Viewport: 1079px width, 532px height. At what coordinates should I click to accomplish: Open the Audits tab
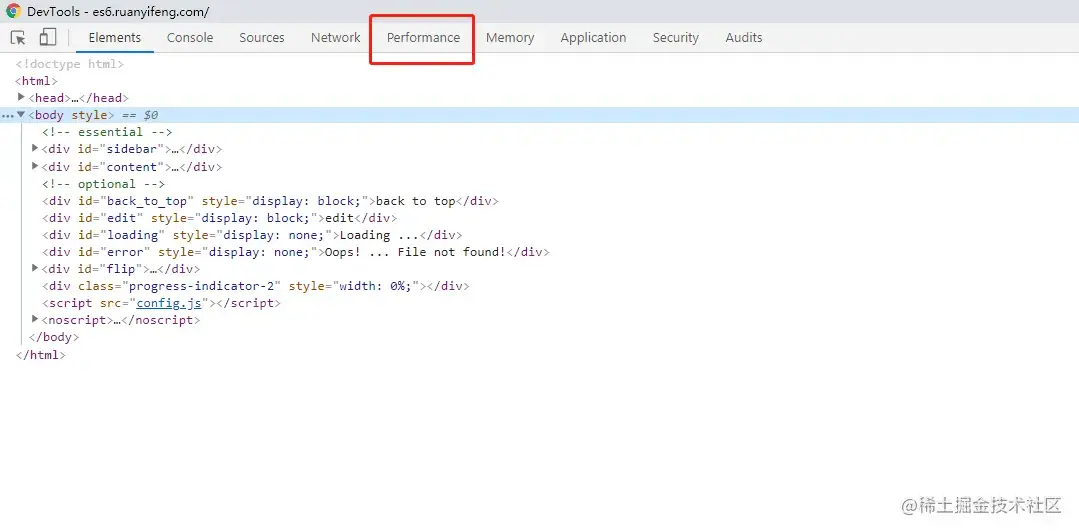(744, 38)
